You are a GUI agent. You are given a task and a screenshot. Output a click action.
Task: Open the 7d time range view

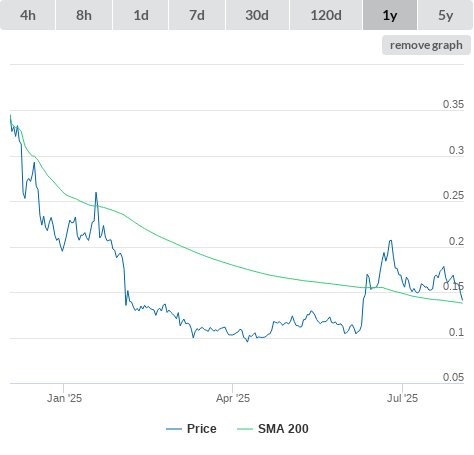[197, 15]
